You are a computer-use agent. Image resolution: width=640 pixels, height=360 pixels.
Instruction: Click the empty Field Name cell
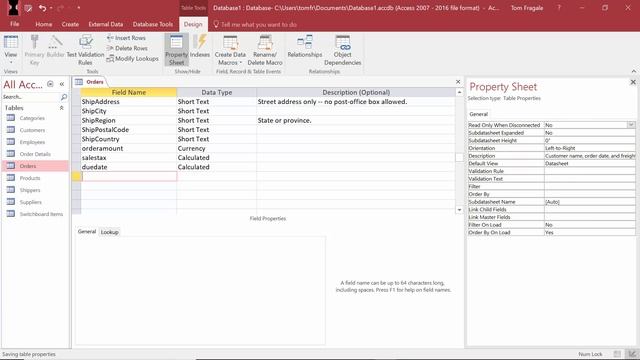129,176
